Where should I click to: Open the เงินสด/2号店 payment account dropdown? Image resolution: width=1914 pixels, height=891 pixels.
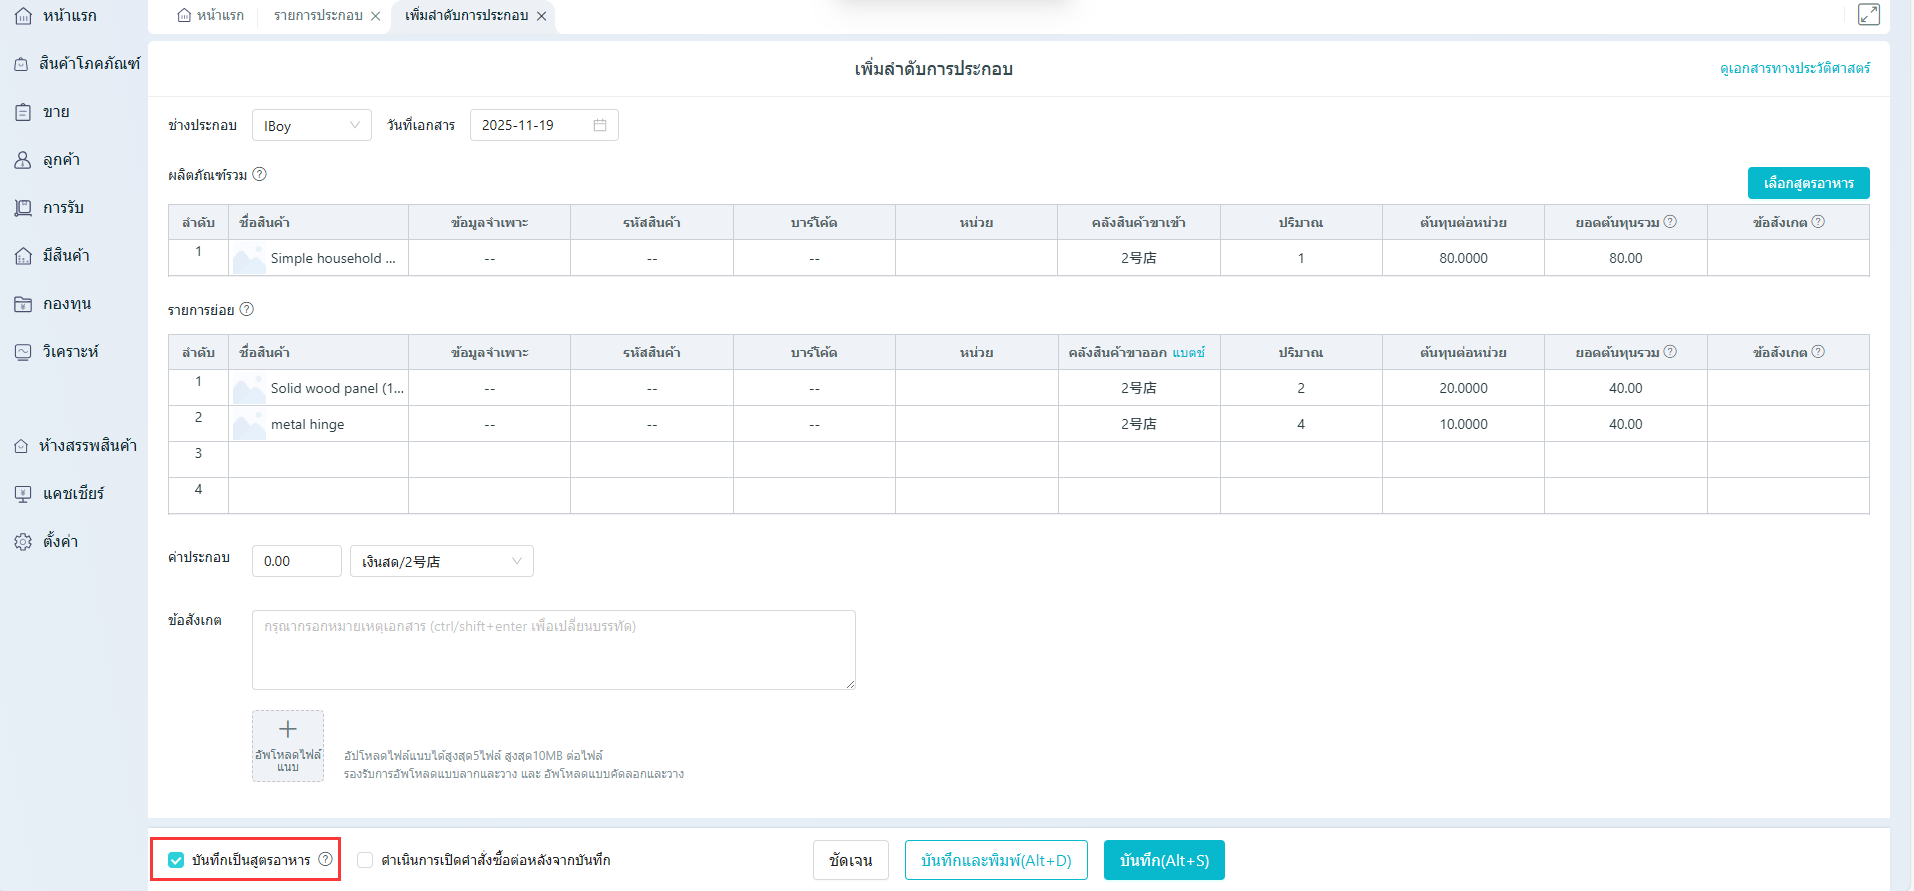tap(441, 561)
